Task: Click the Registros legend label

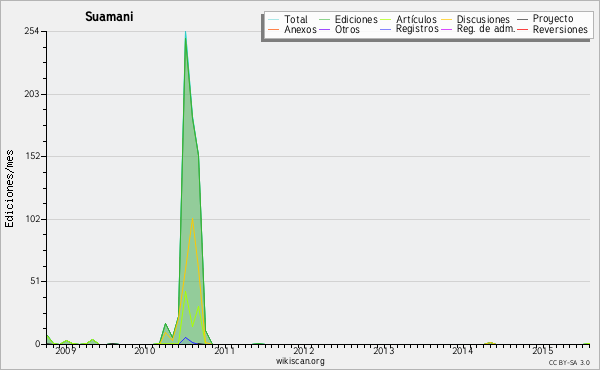Action: [417, 29]
